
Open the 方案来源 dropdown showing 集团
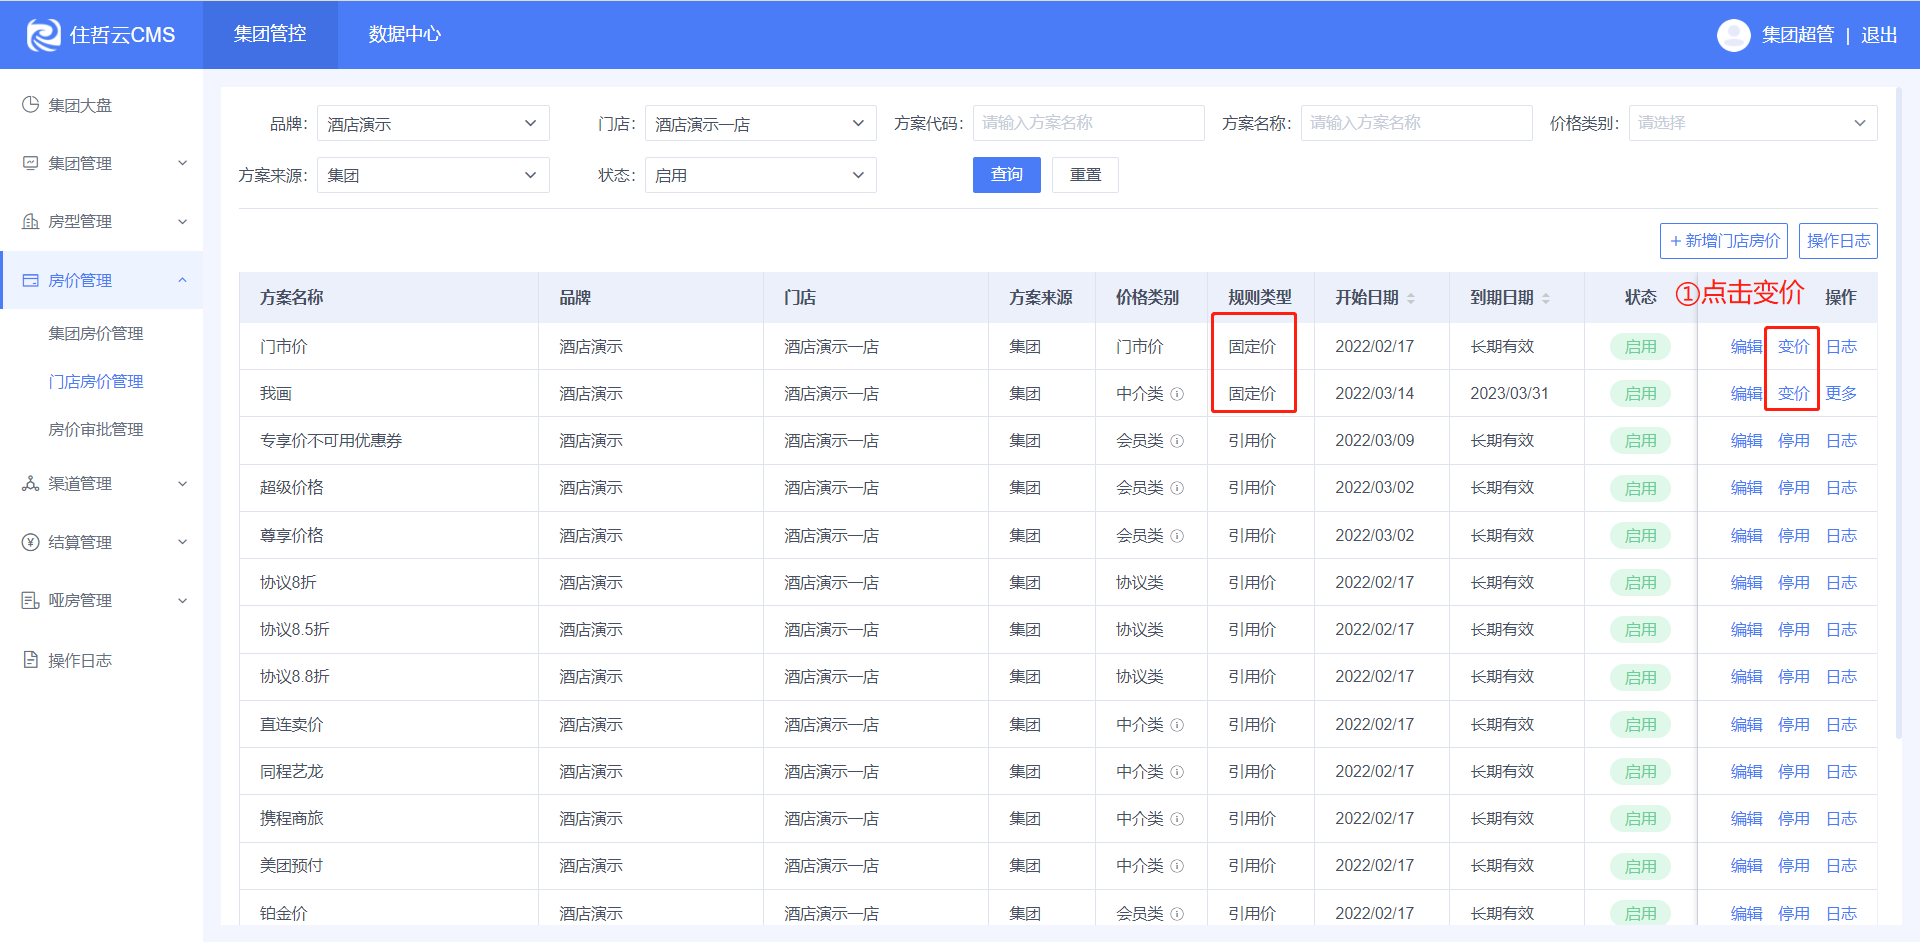[x=433, y=175]
